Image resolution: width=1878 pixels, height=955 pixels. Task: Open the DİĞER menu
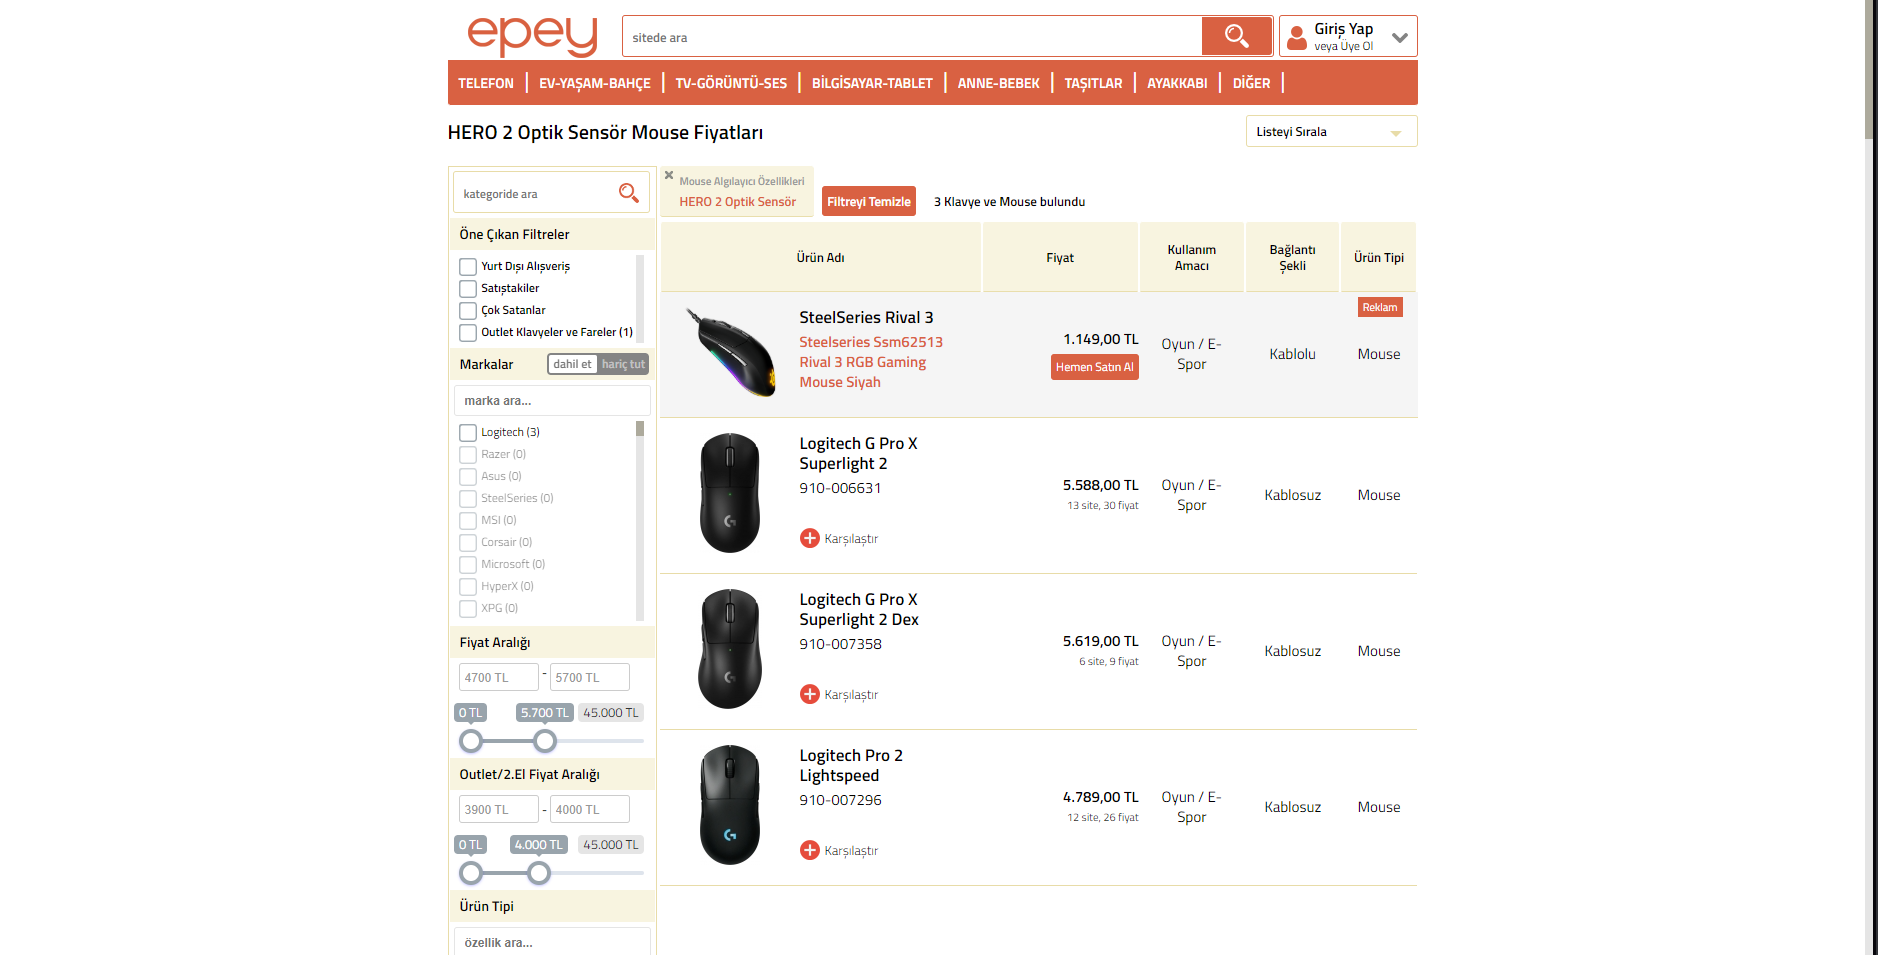(1251, 83)
